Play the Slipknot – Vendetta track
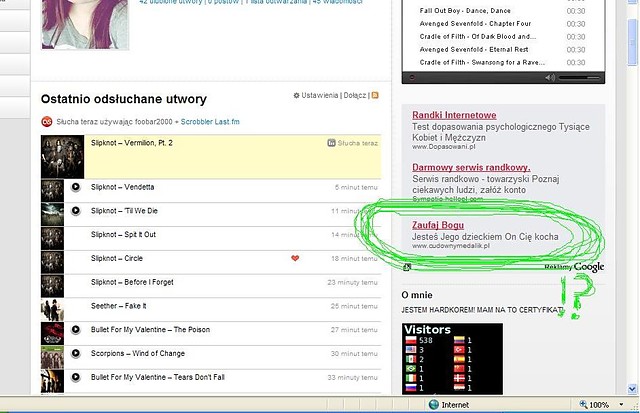The width and height of the screenshot is (640, 413). click(76, 187)
